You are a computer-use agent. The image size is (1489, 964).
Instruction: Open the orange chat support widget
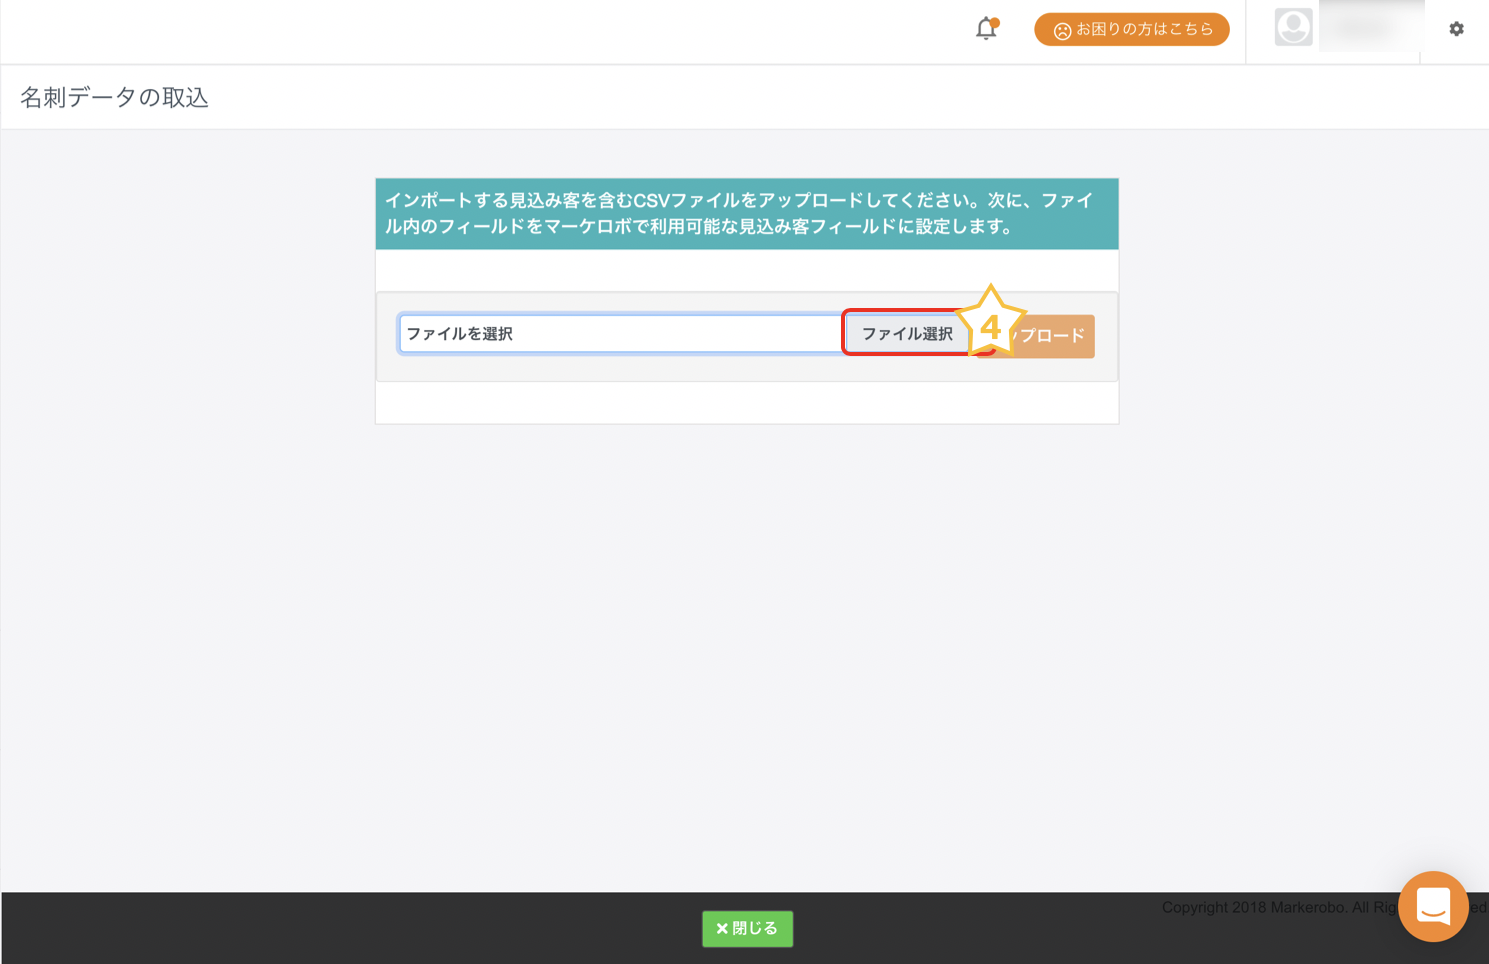click(x=1432, y=906)
